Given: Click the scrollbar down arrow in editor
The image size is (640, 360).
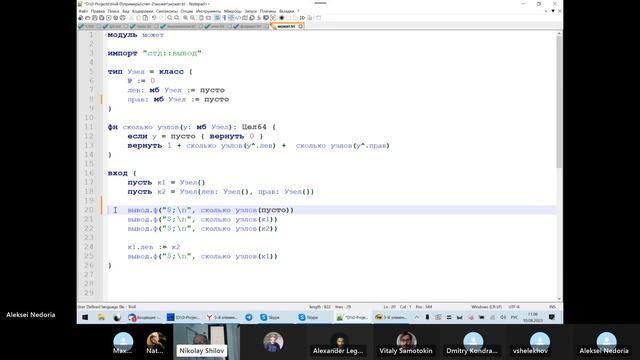Looking at the screenshot, I should click(x=559, y=299).
